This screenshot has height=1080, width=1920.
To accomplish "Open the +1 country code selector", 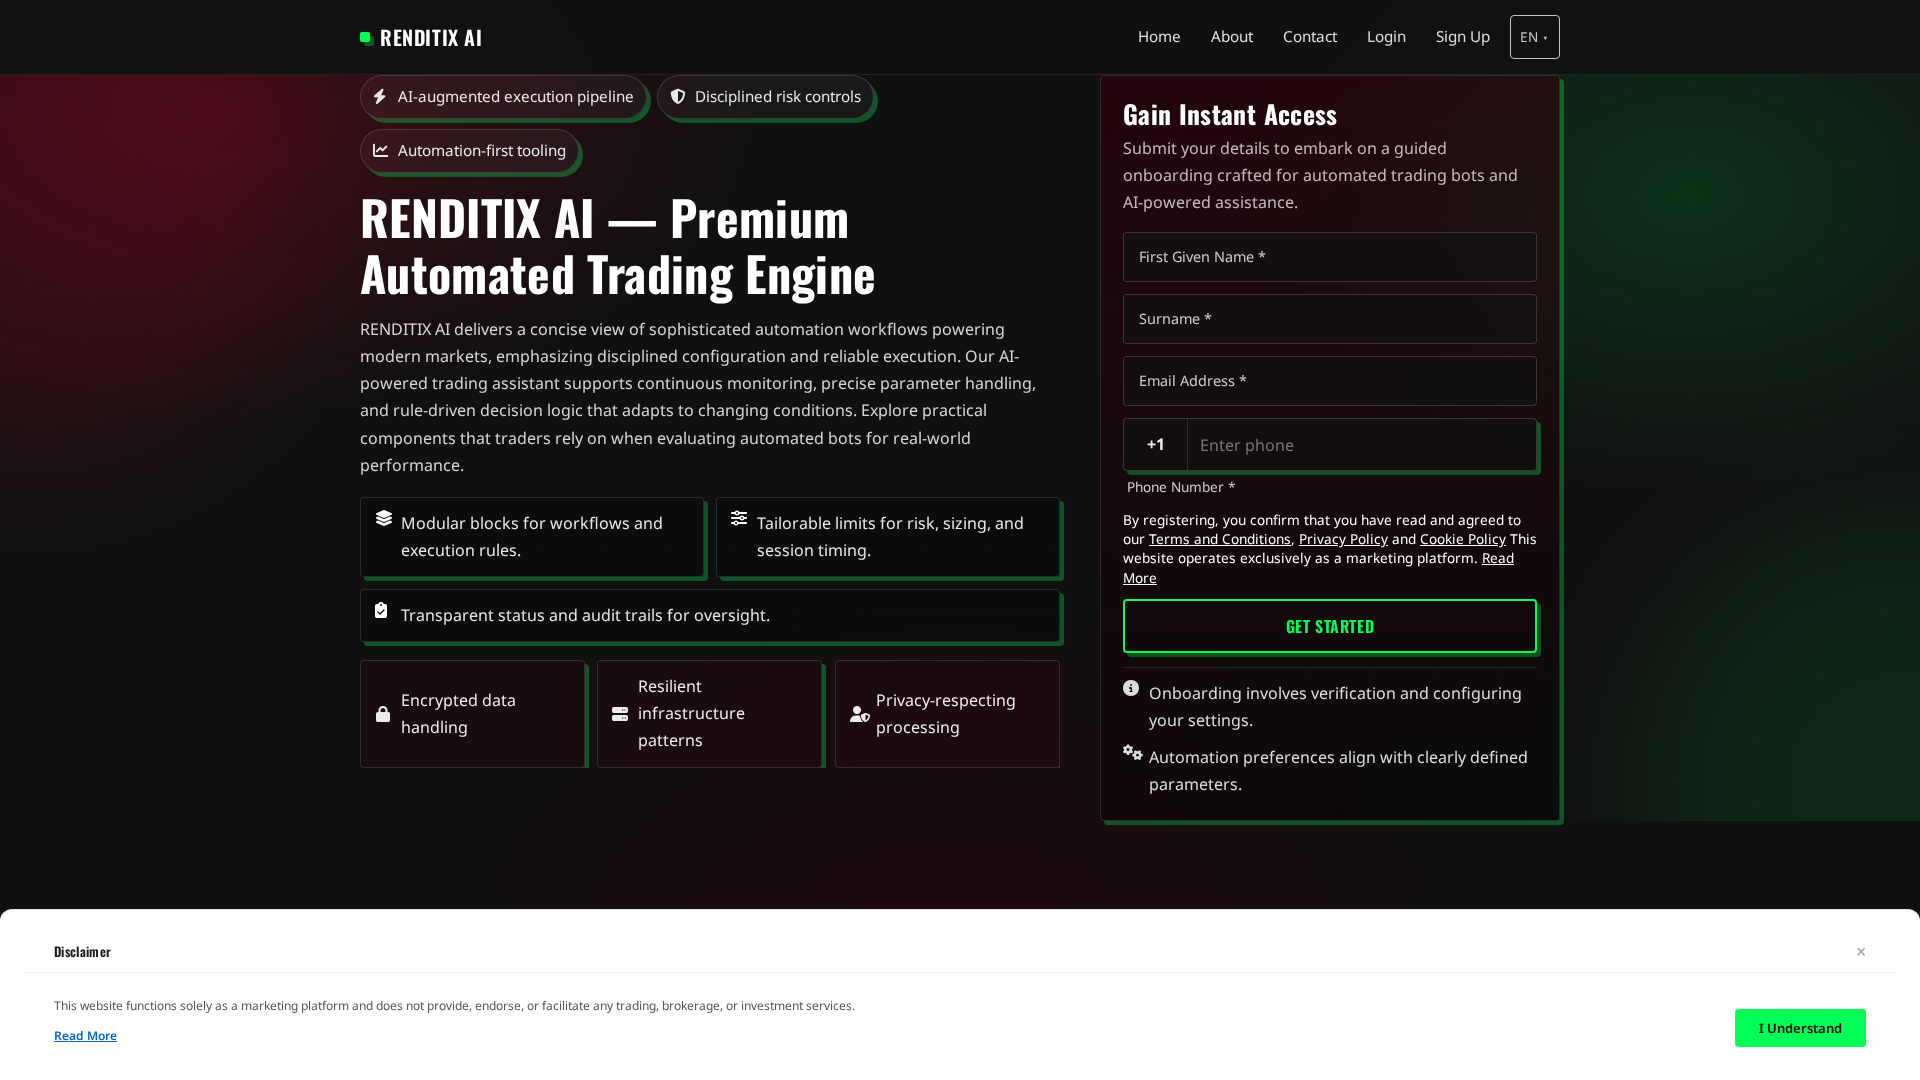I will (x=1155, y=444).
